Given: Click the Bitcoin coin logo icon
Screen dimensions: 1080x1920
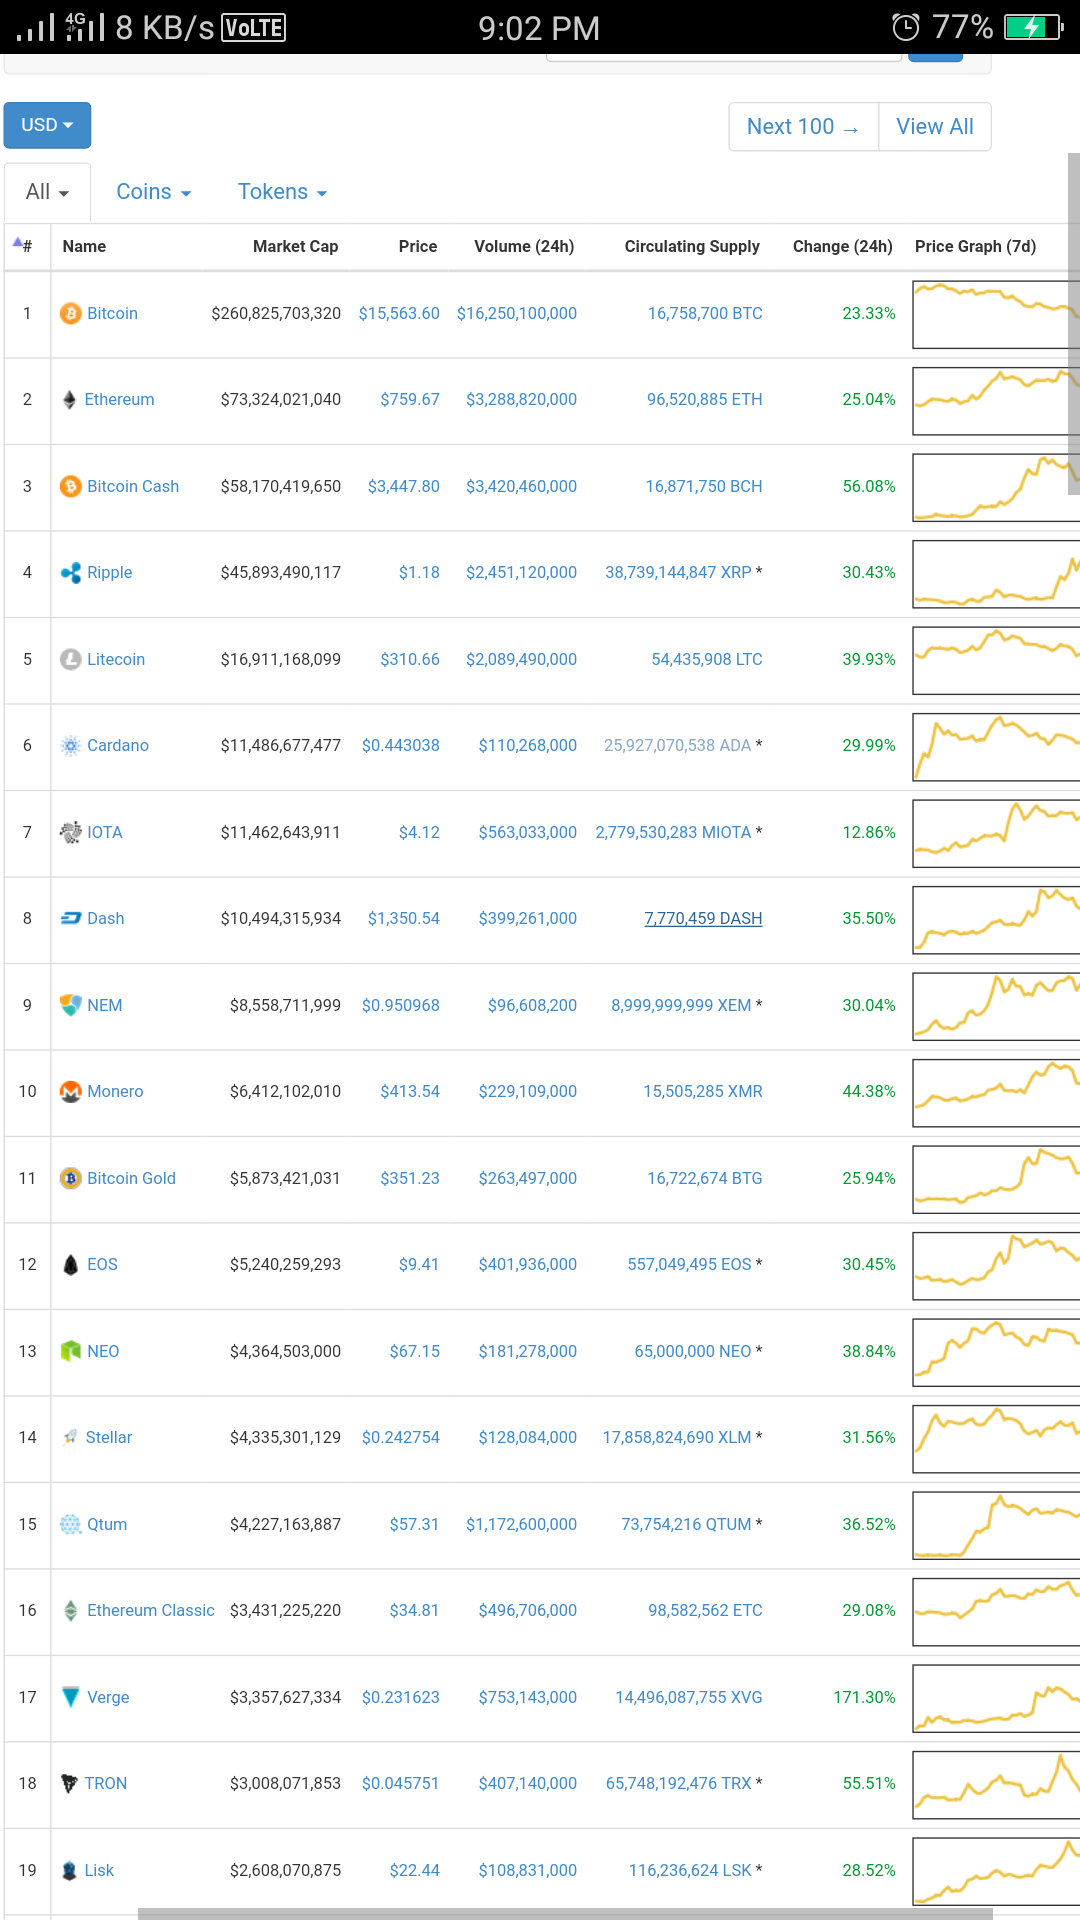Looking at the screenshot, I should point(70,314).
